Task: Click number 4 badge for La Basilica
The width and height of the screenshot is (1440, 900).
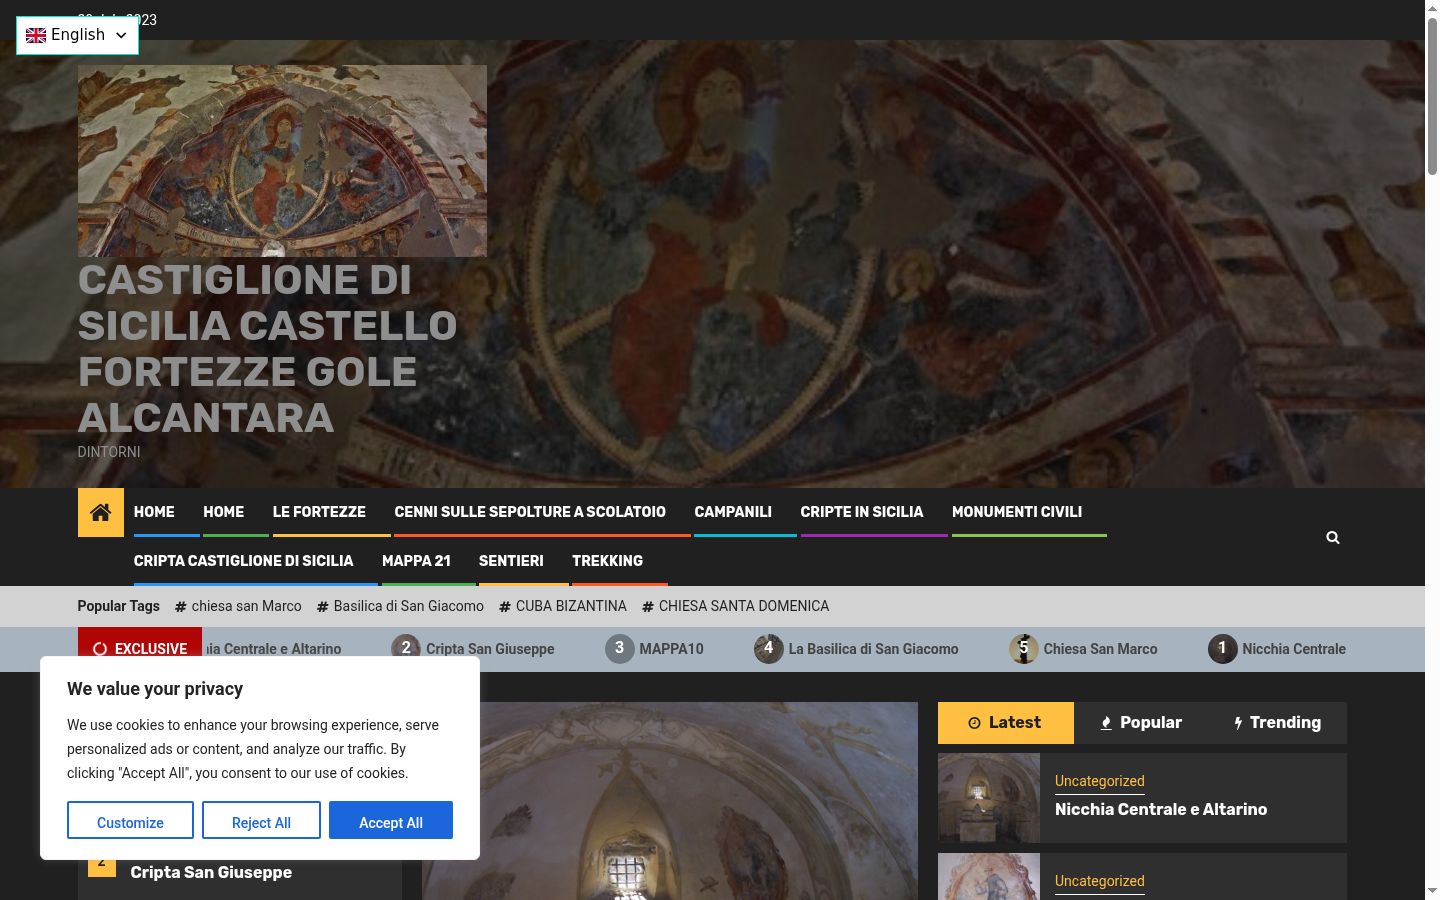Action: tap(769, 649)
